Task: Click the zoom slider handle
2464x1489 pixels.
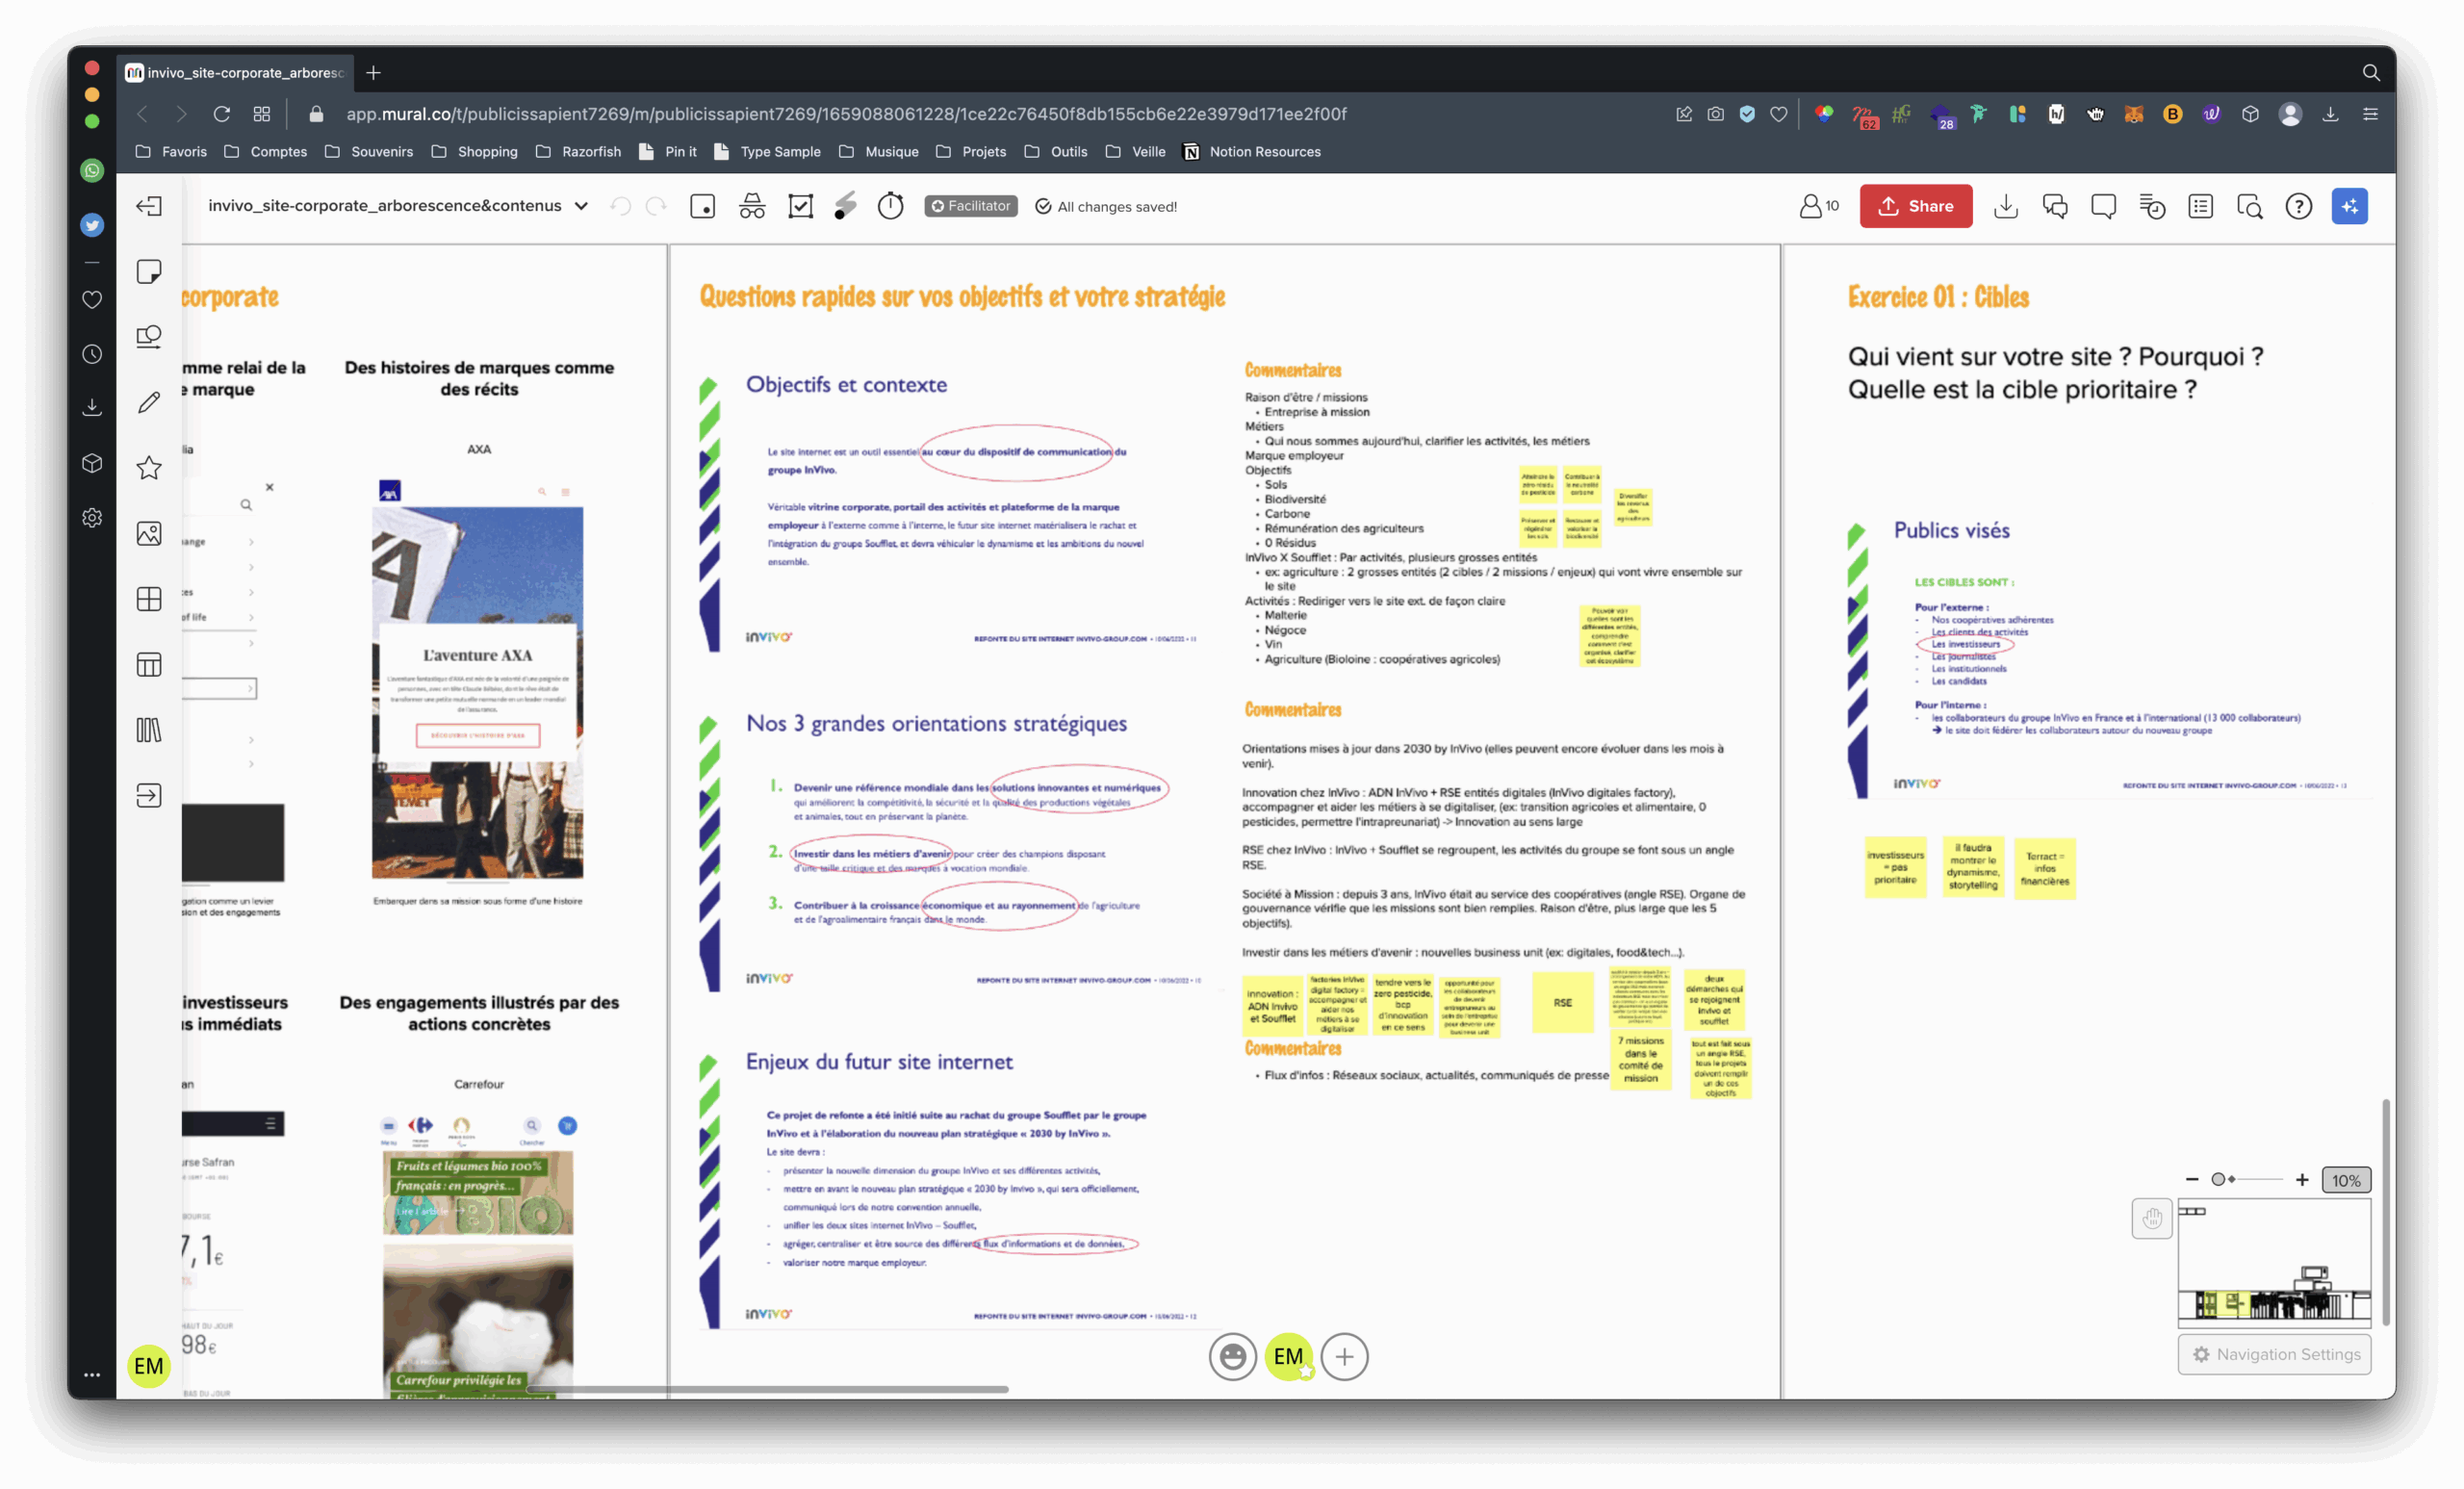Action: click(2217, 1180)
